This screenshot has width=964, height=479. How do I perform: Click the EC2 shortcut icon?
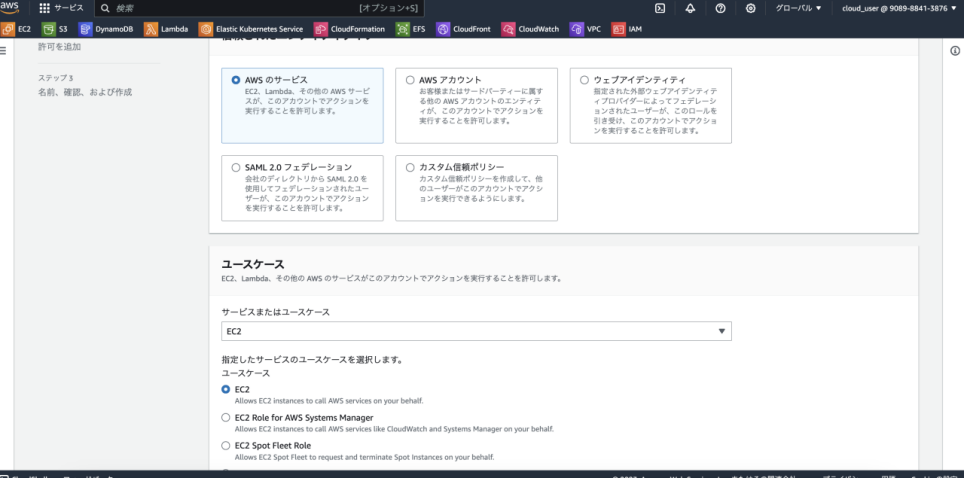click(x=7, y=29)
